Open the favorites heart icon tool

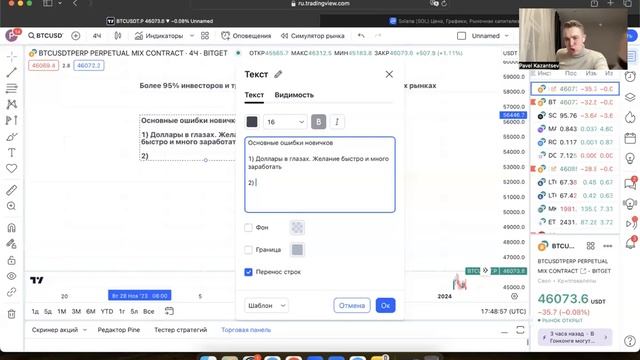(11, 169)
